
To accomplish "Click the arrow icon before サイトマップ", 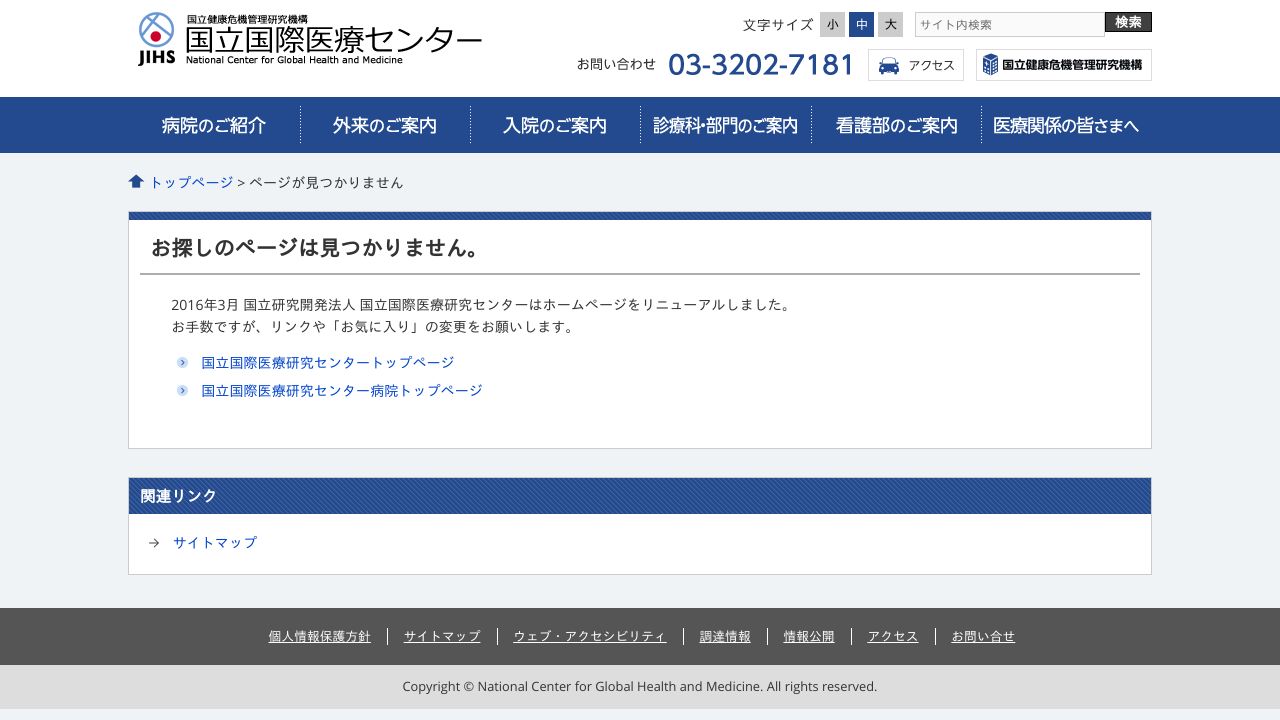I will [154, 543].
